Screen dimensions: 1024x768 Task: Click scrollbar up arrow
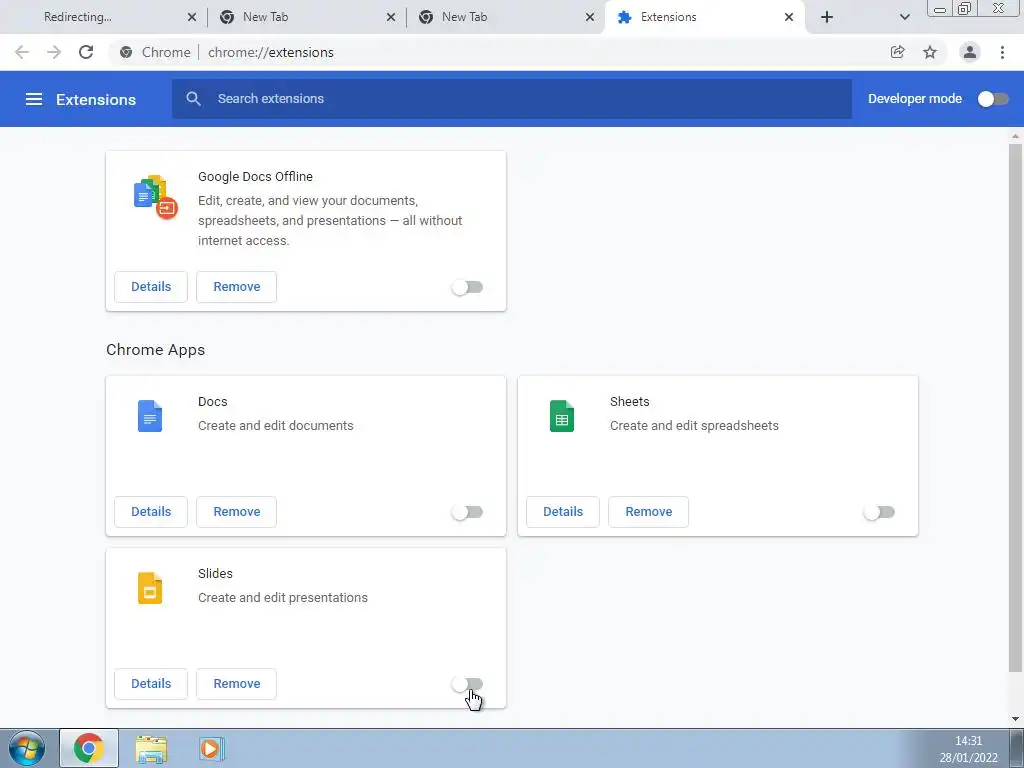point(1015,136)
